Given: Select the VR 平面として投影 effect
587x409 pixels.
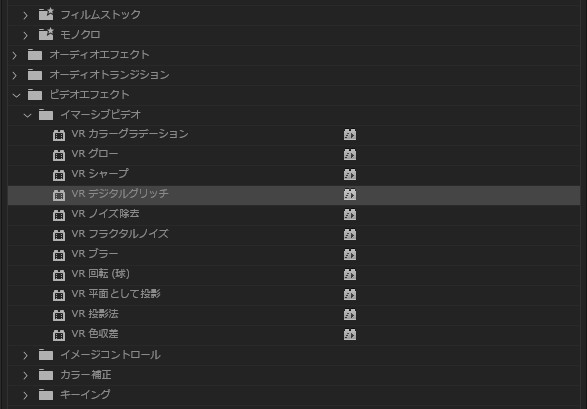Looking at the screenshot, I should coord(294,294).
